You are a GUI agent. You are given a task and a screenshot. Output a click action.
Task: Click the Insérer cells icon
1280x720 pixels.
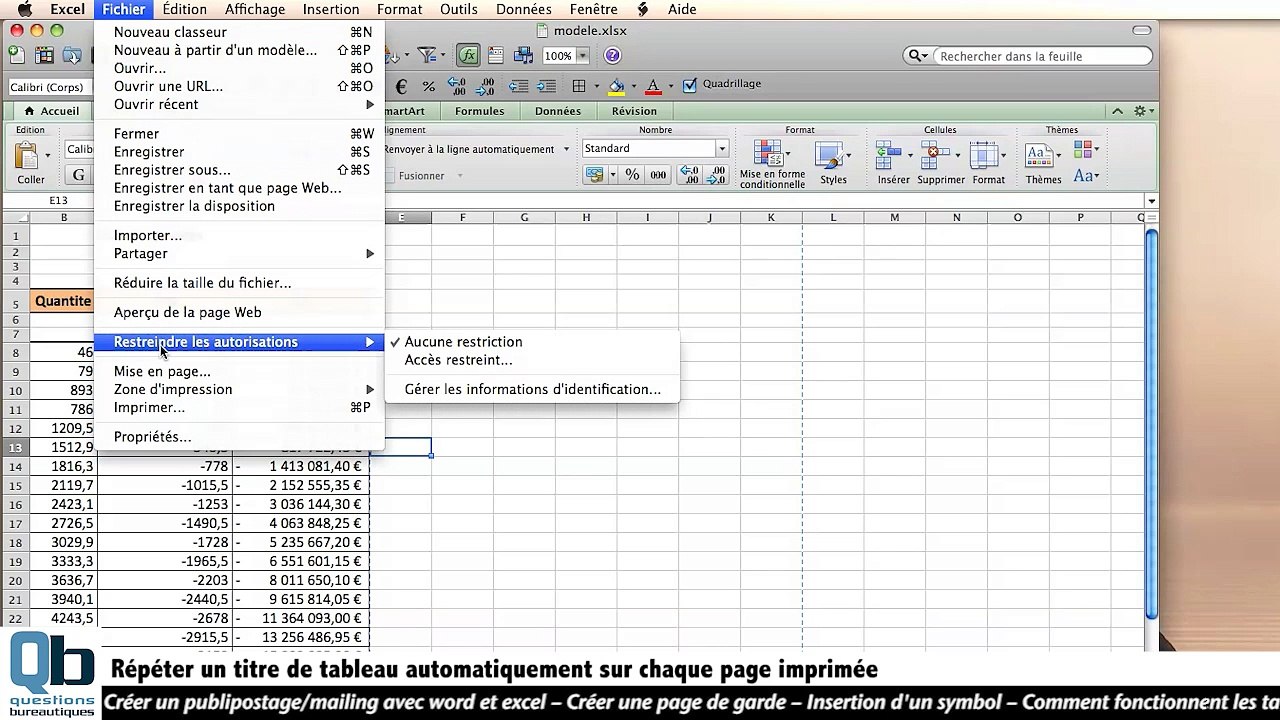click(x=889, y=155)
